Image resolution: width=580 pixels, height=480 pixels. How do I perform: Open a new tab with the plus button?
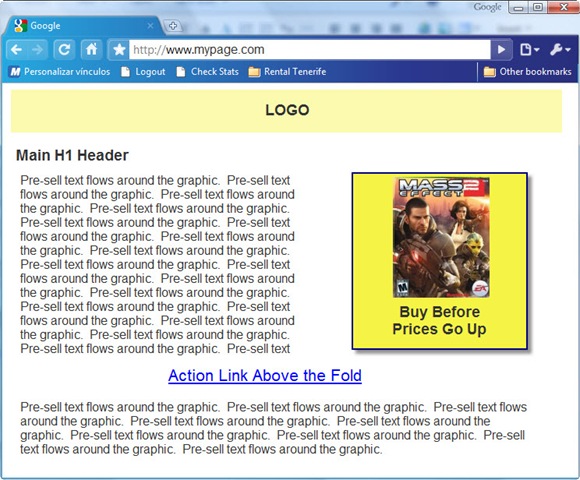coord(172,26)
